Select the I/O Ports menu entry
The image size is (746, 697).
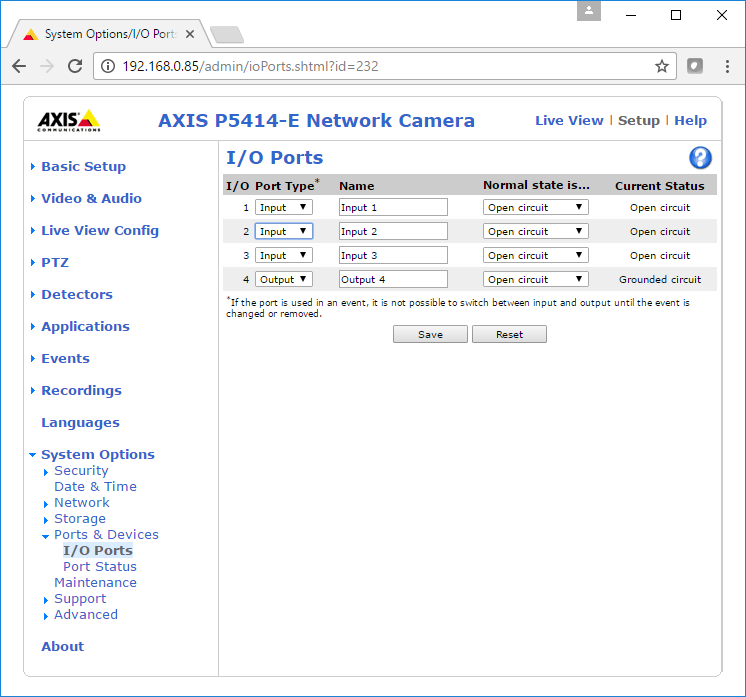click(x=98, y=550)
